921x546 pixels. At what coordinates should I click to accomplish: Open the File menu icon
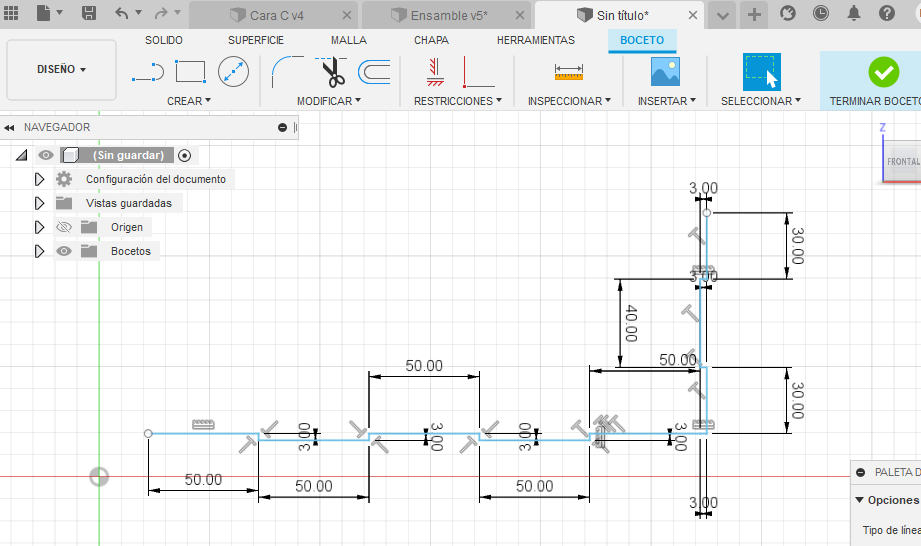(x=43, y=13)
